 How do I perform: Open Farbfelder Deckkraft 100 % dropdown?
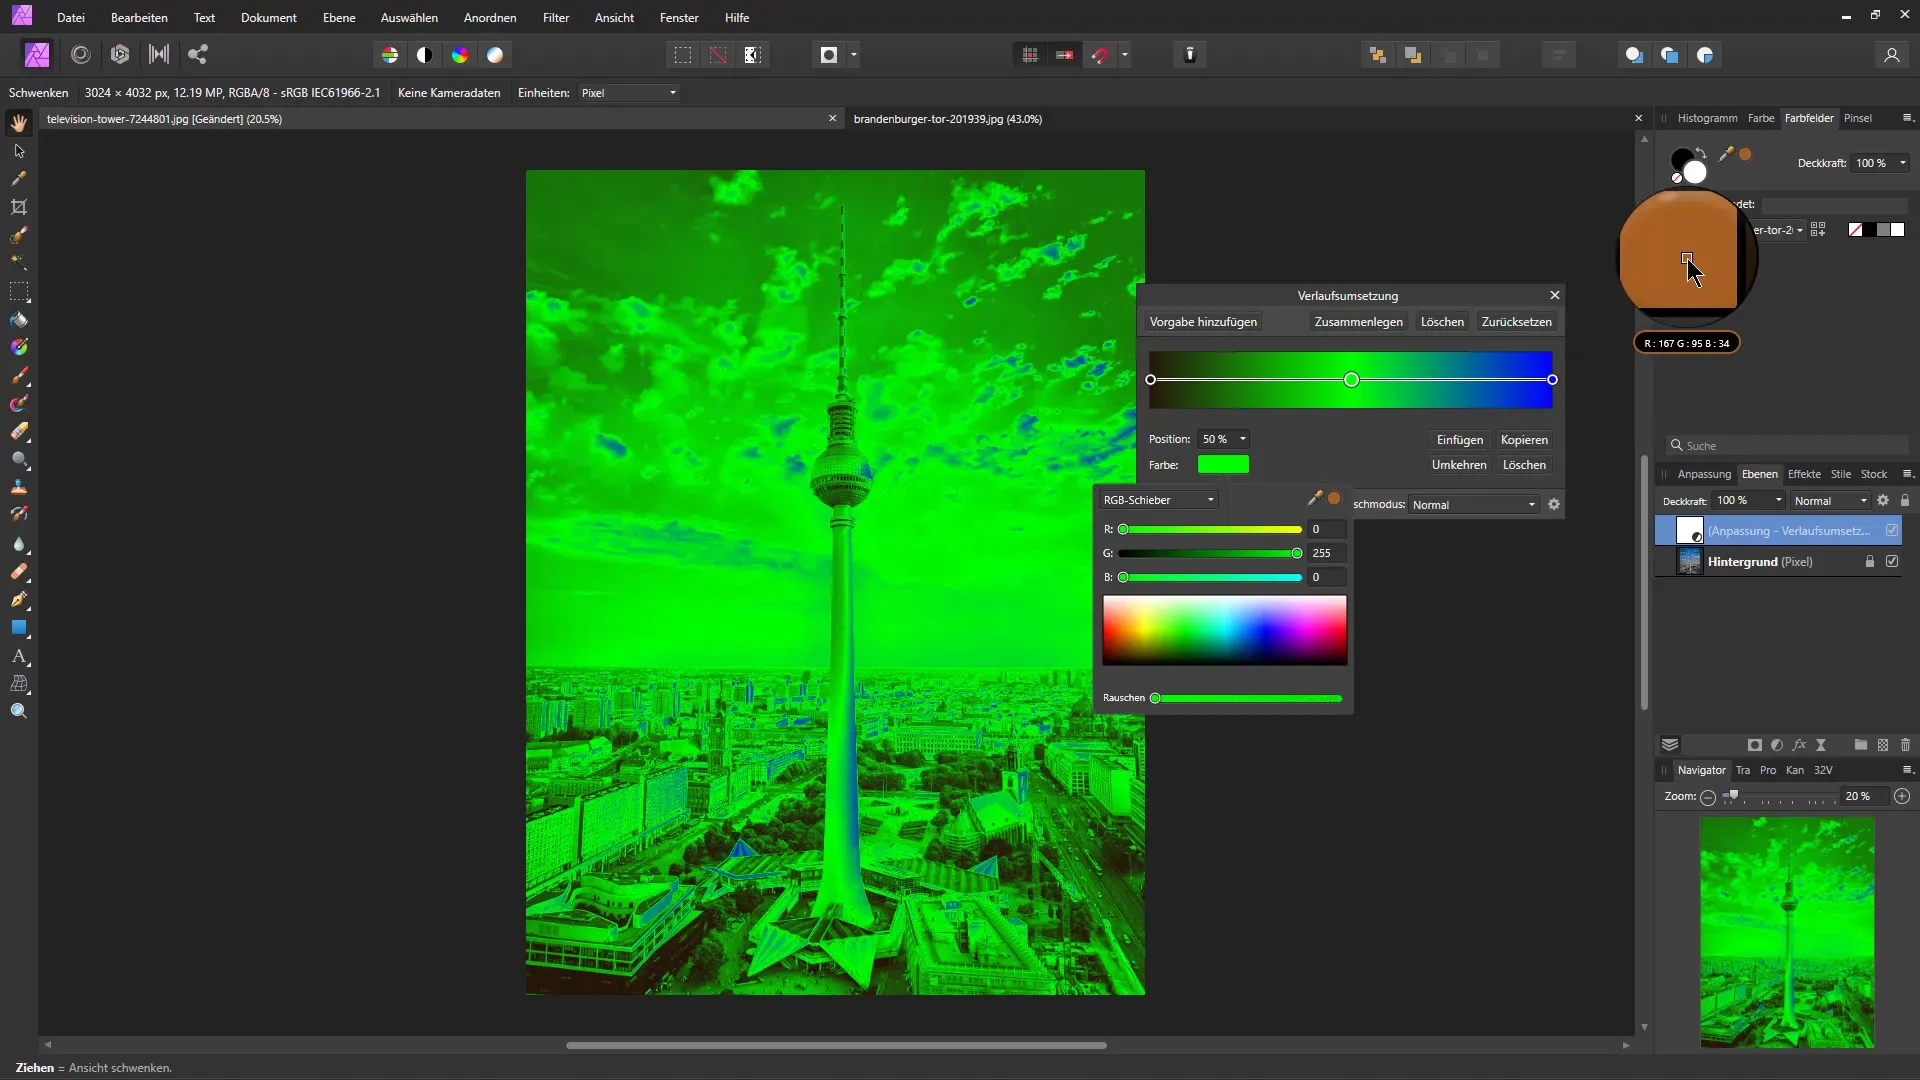pyautogui.click(x=1880, y=163)
